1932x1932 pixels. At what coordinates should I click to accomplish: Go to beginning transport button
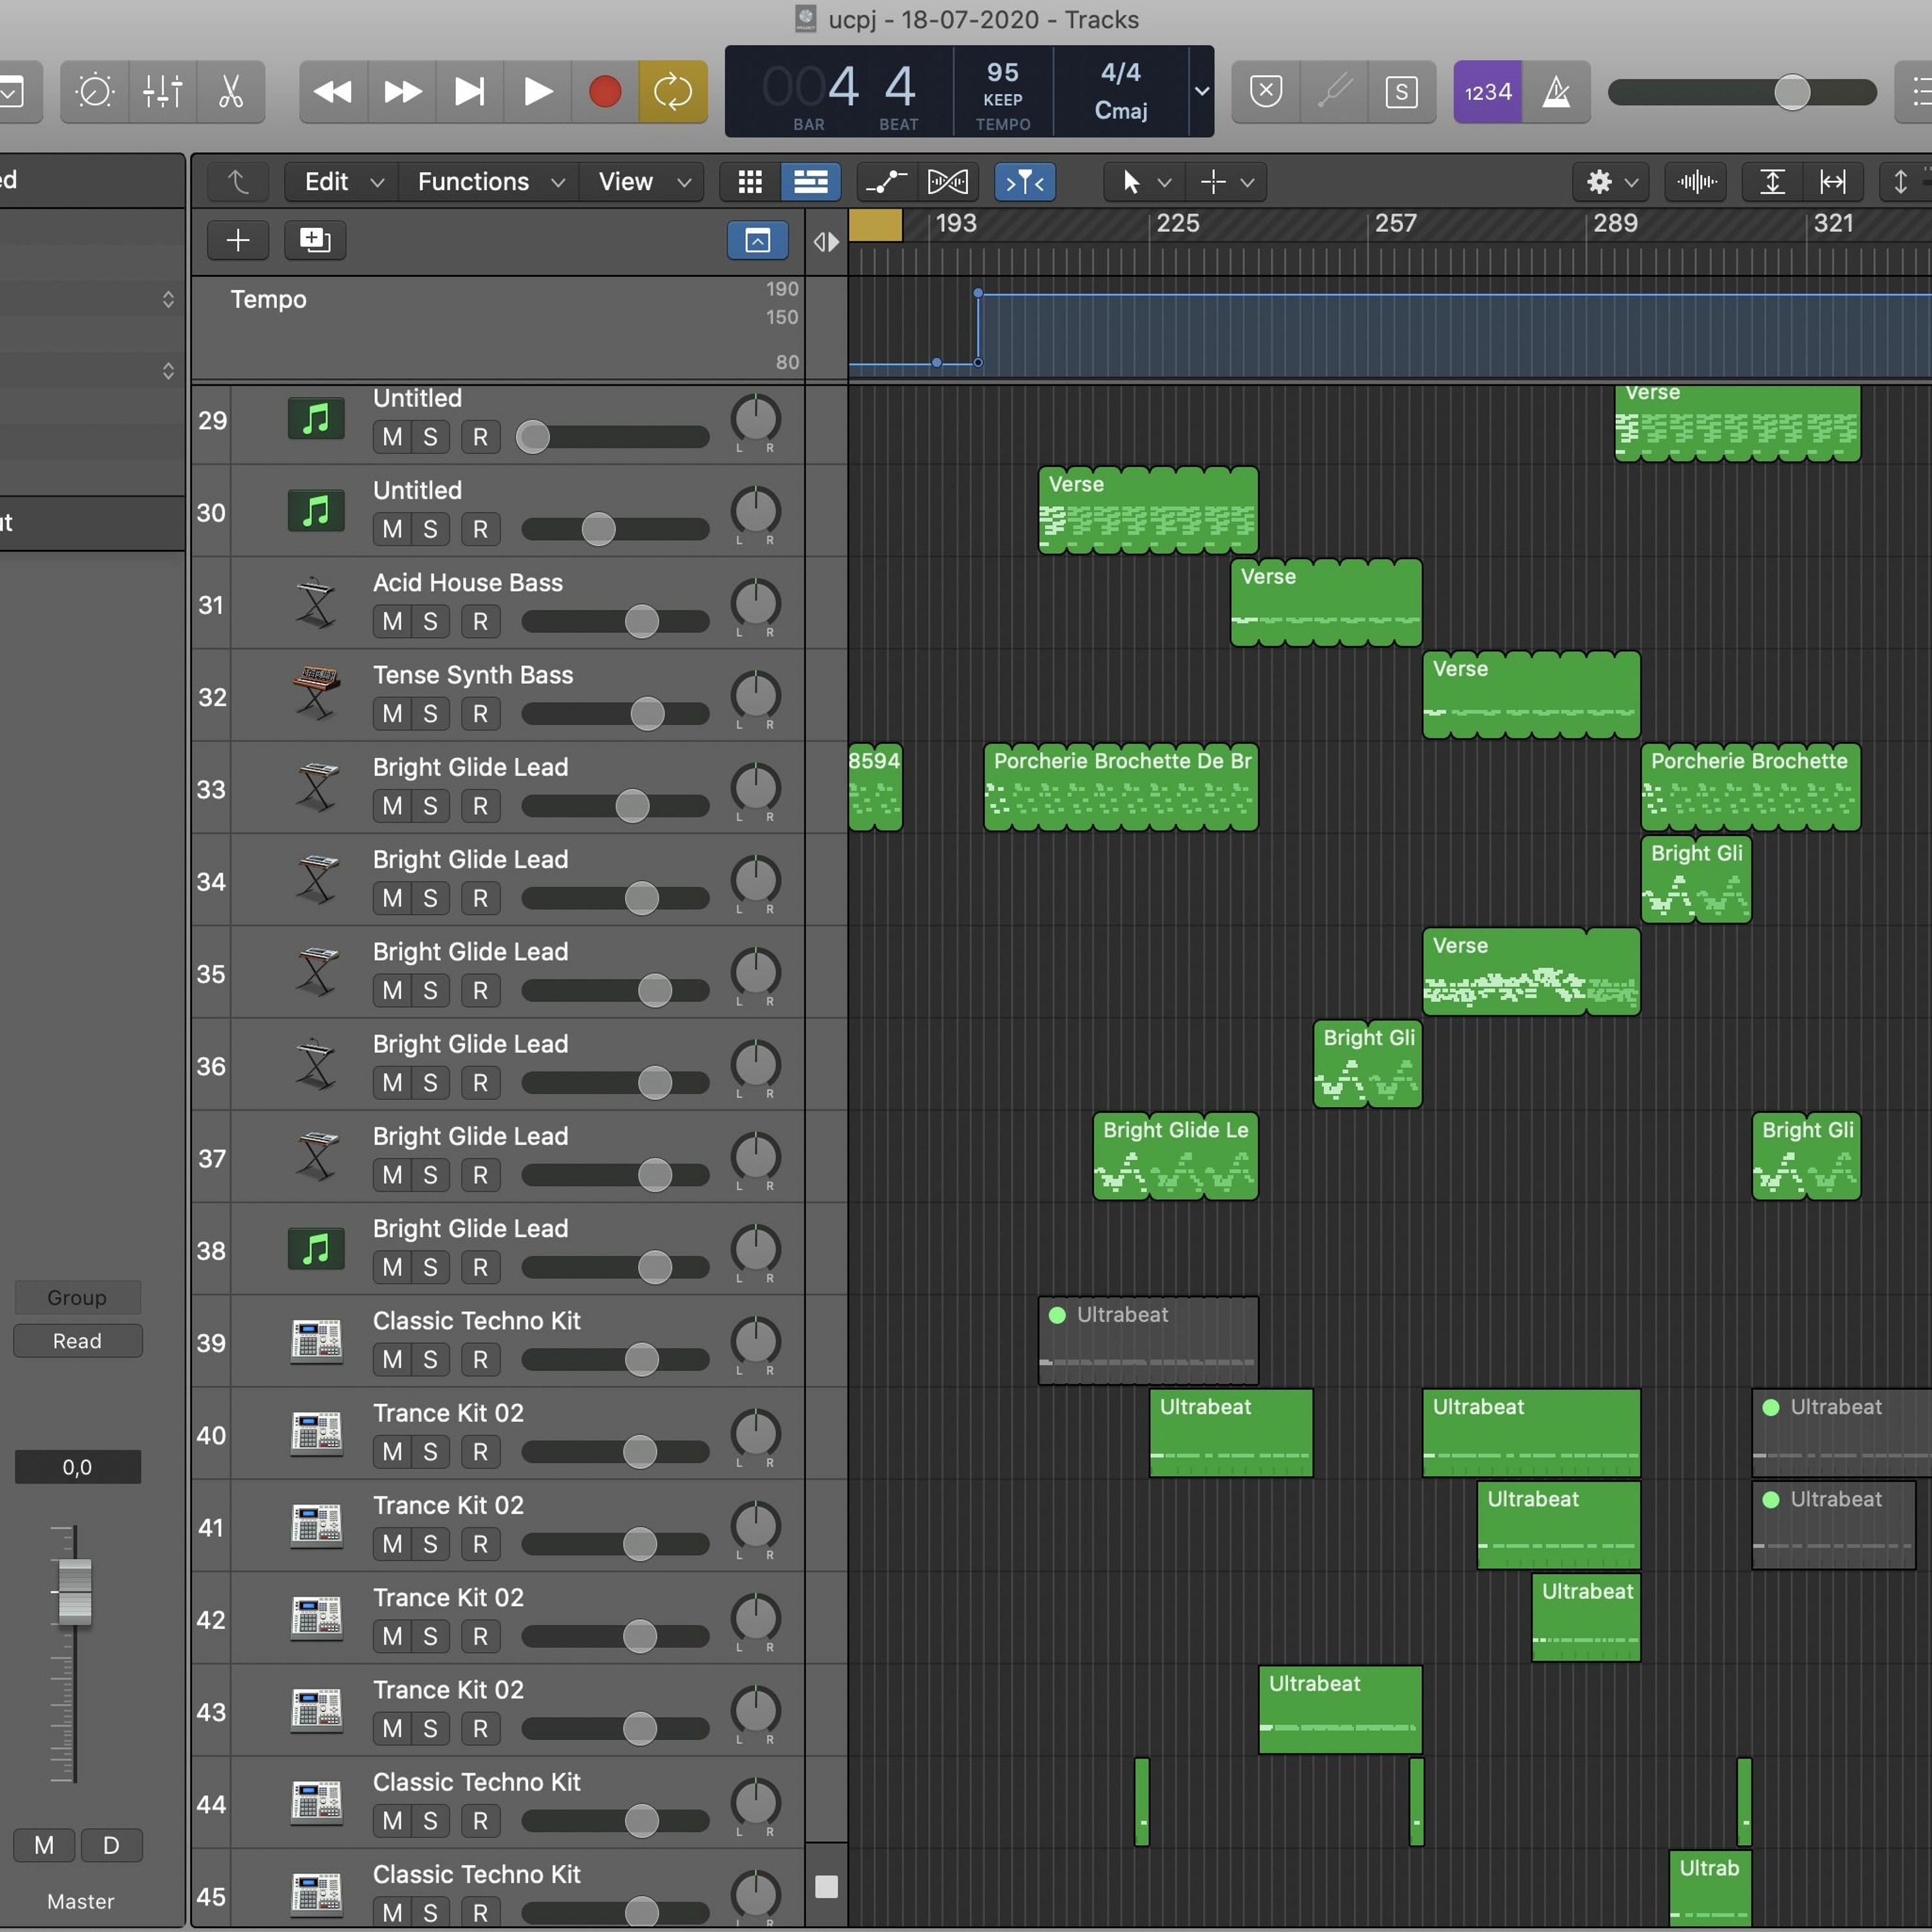tap(470, 92)
